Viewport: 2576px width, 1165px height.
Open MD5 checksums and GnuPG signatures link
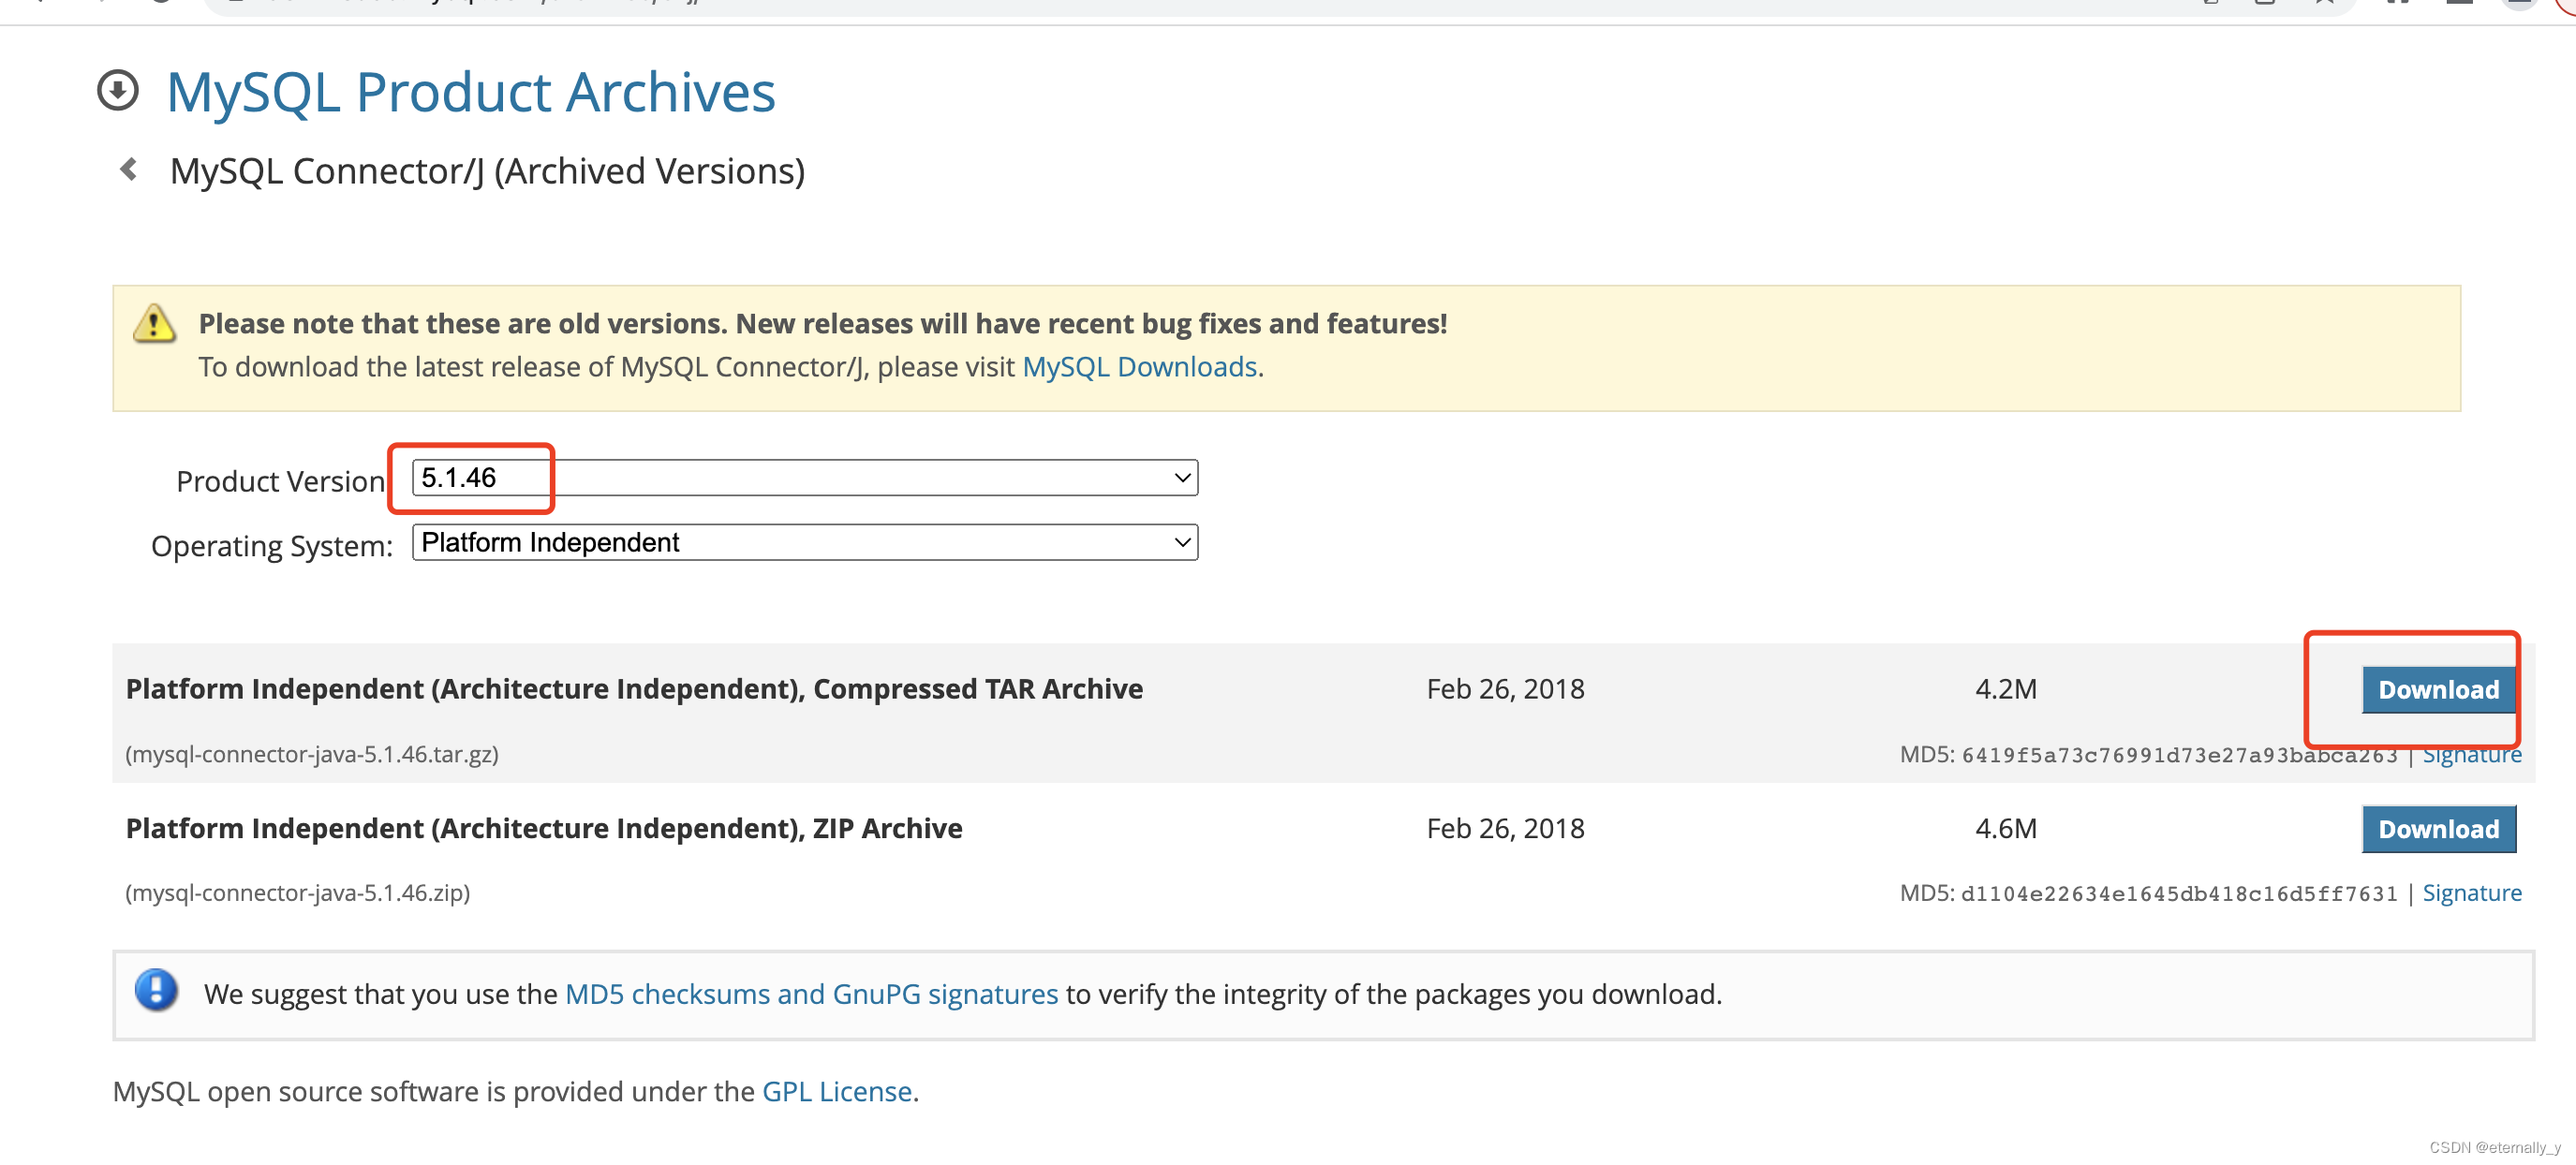[x=811, y=994]
